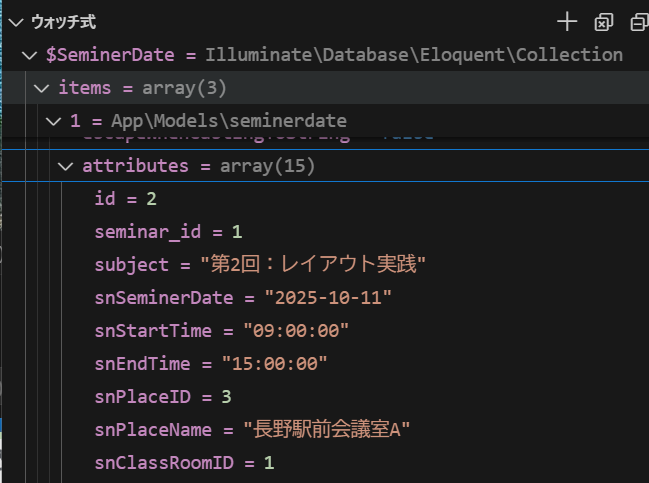Click the ウォッチ式 section title

[64, 22]
